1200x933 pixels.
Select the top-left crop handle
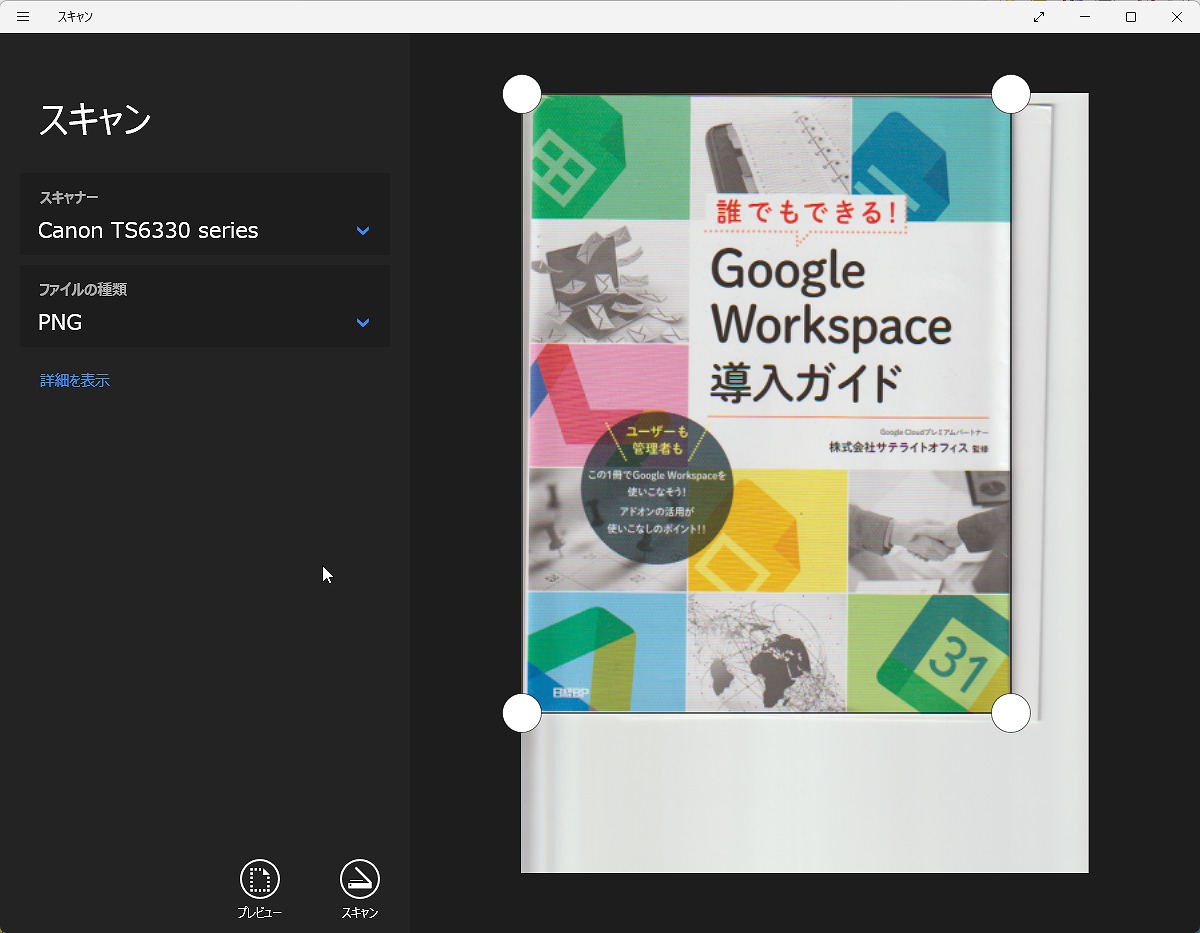(522, 94)
